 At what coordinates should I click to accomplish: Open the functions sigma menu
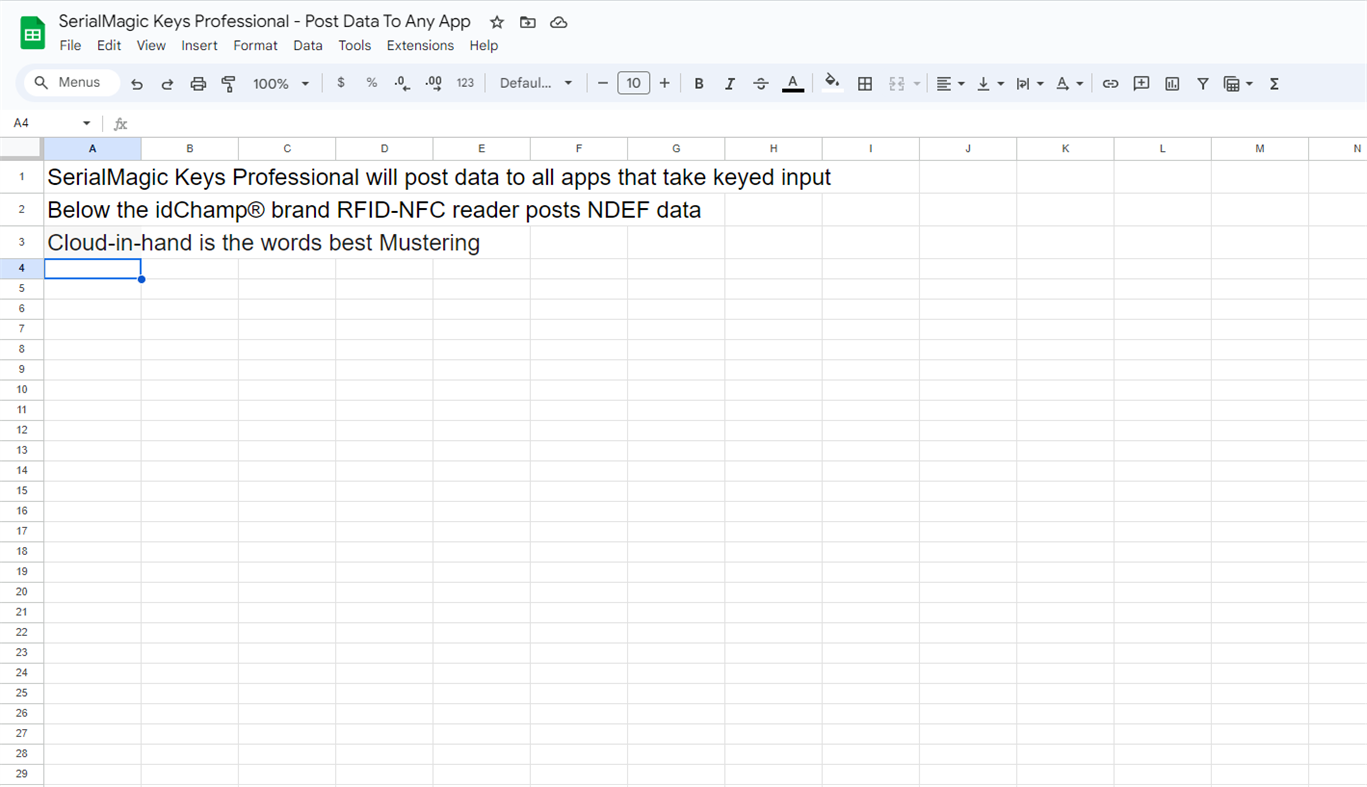1274,84
